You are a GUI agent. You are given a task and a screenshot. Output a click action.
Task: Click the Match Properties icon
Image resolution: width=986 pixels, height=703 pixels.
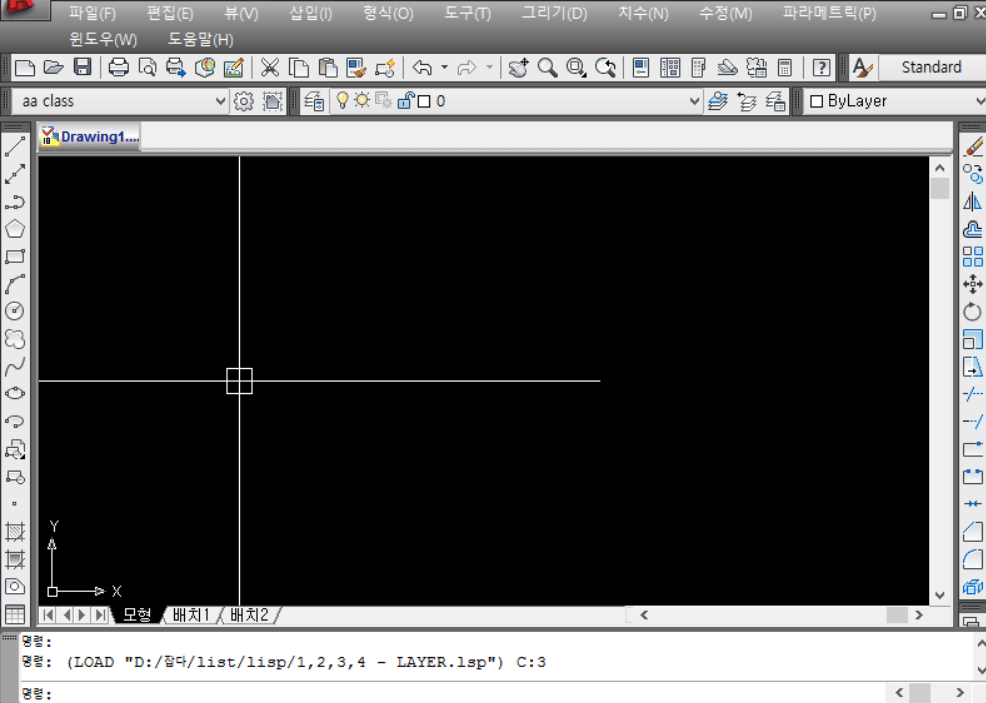[x=357, y=67]
